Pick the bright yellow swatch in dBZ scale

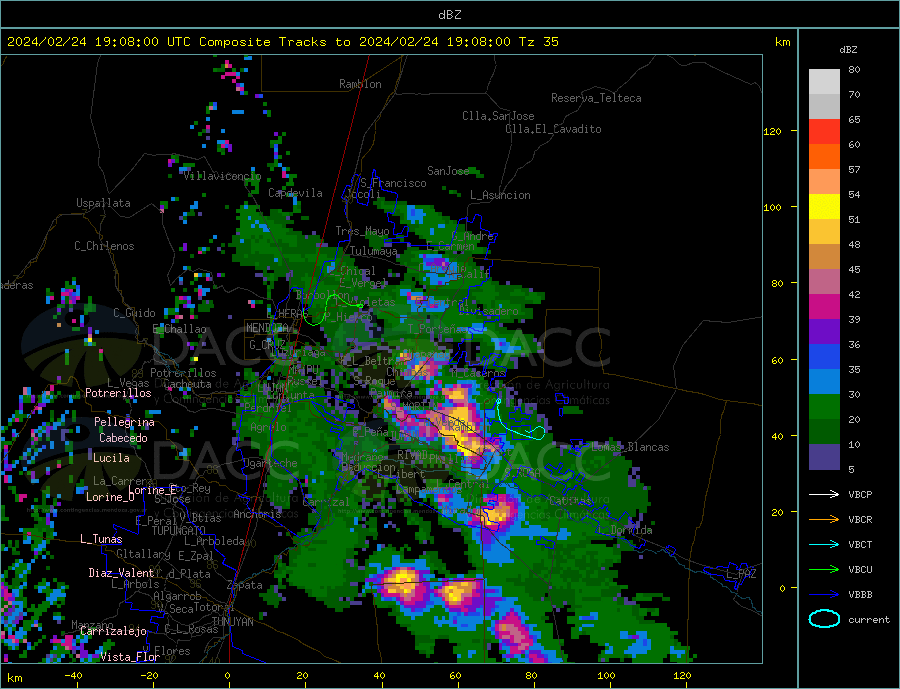click(824, 207)
